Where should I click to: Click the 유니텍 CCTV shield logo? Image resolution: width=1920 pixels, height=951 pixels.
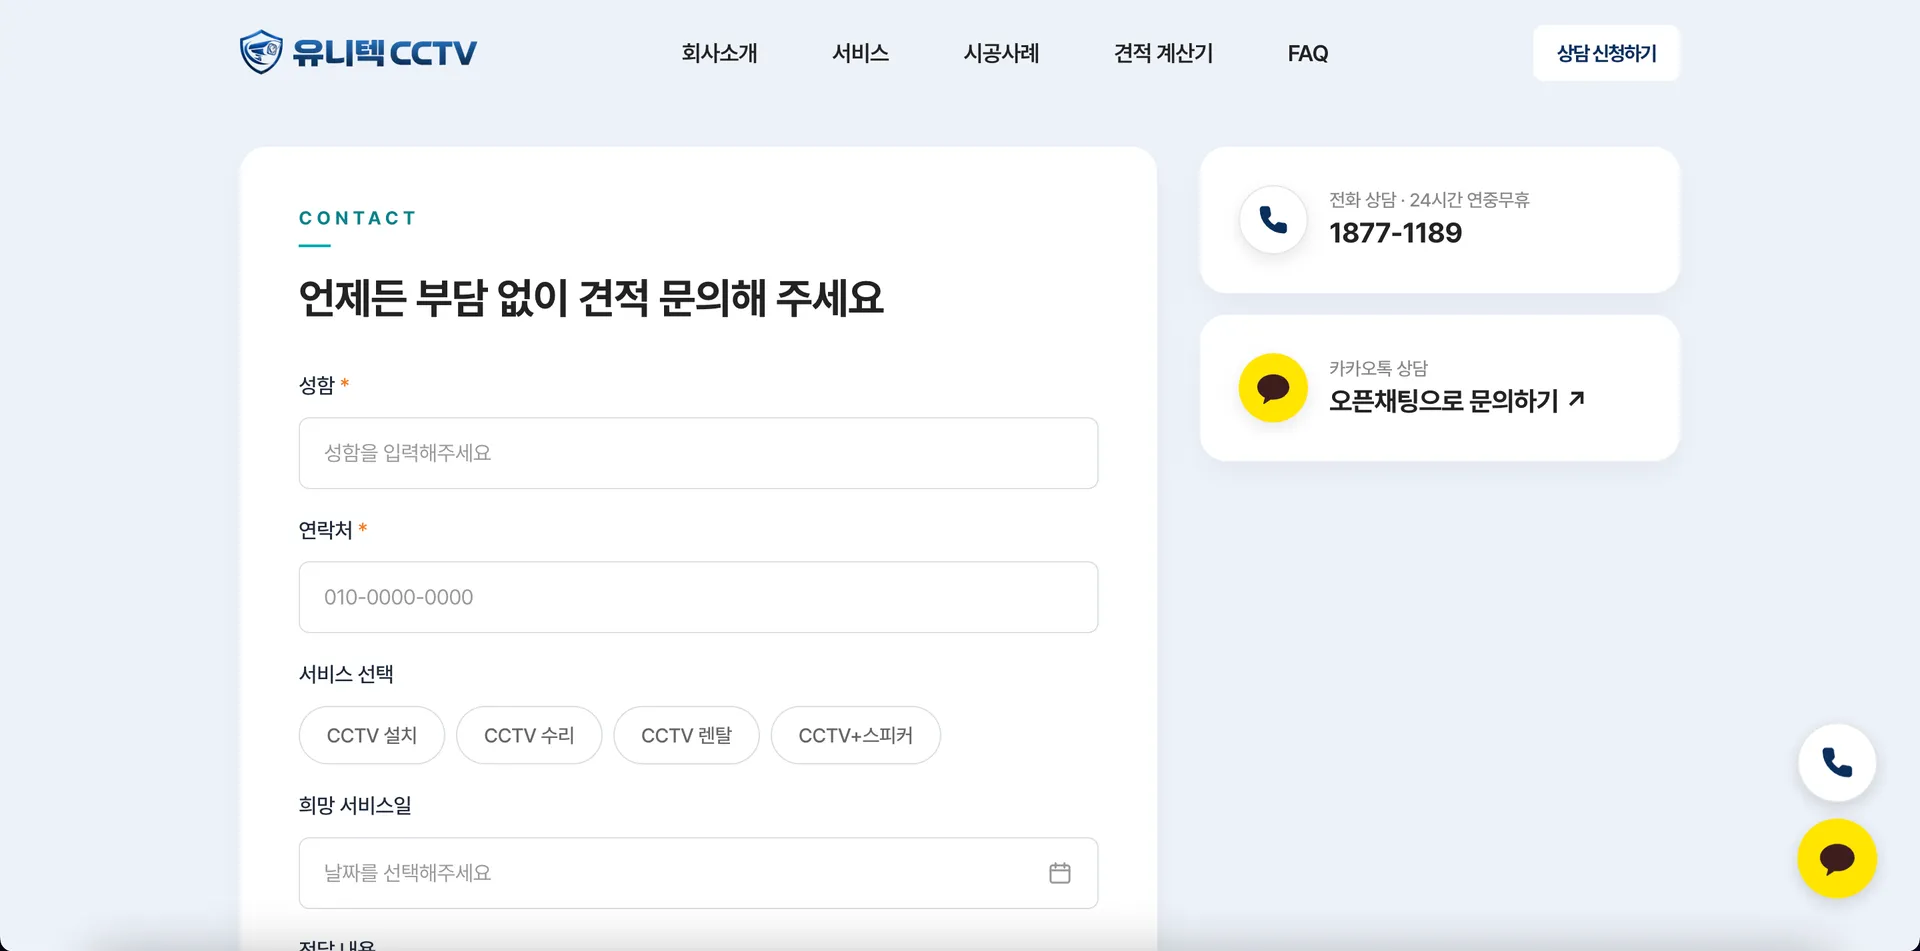coord(261,52)
